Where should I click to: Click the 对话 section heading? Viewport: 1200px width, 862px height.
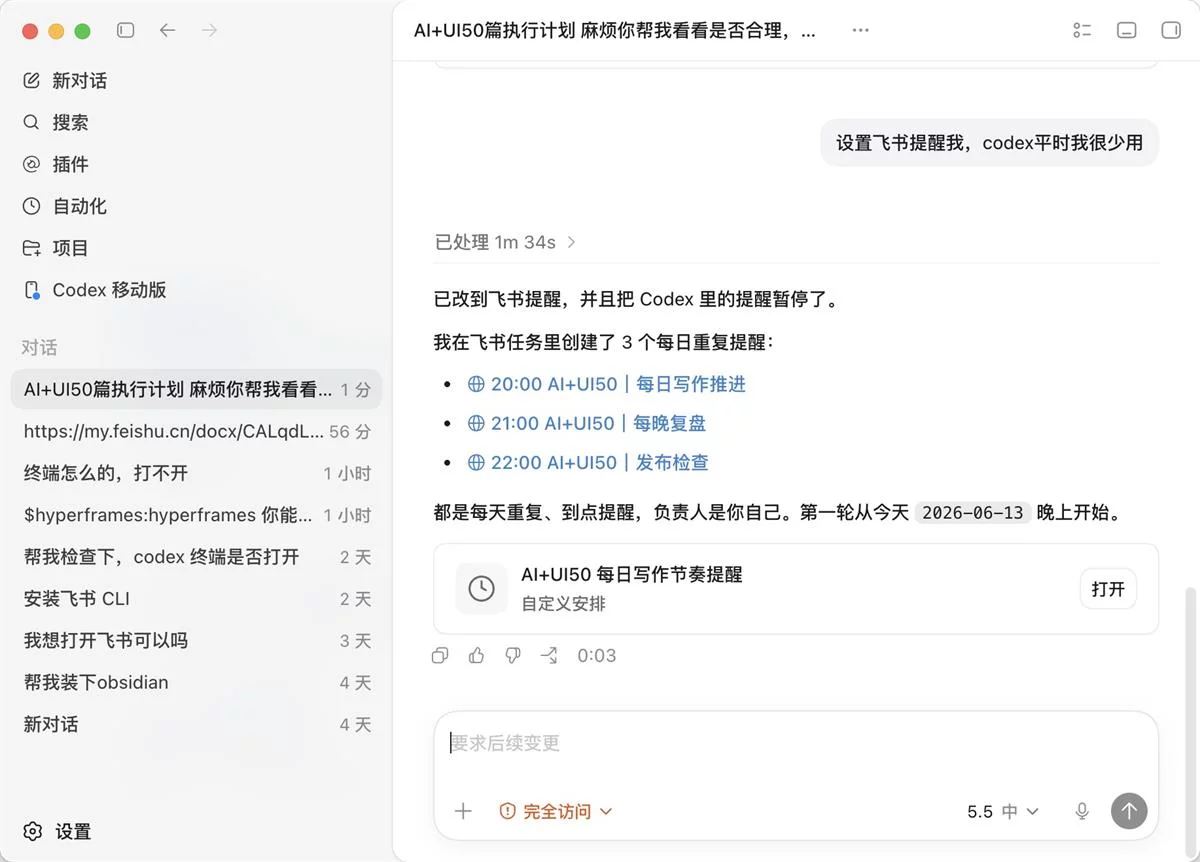40,348
